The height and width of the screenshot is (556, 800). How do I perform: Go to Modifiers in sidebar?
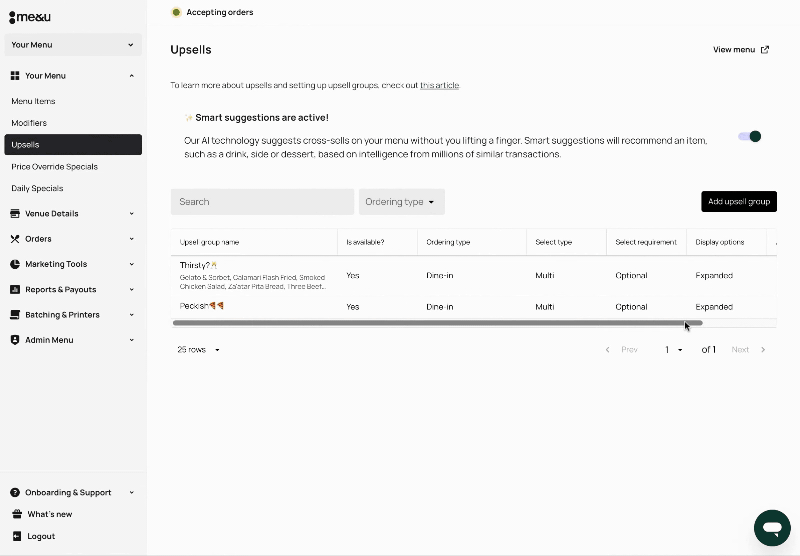[x=29, y=123]
